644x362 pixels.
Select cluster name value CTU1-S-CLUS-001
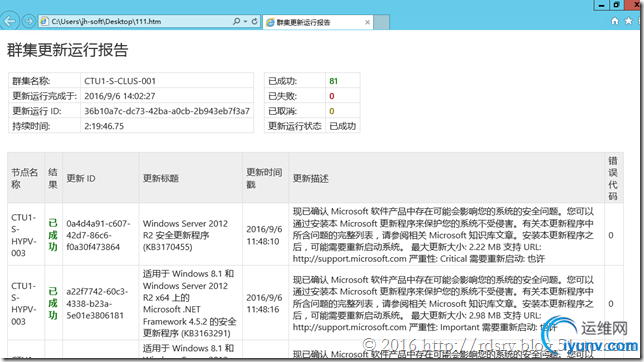pos(120,81)
